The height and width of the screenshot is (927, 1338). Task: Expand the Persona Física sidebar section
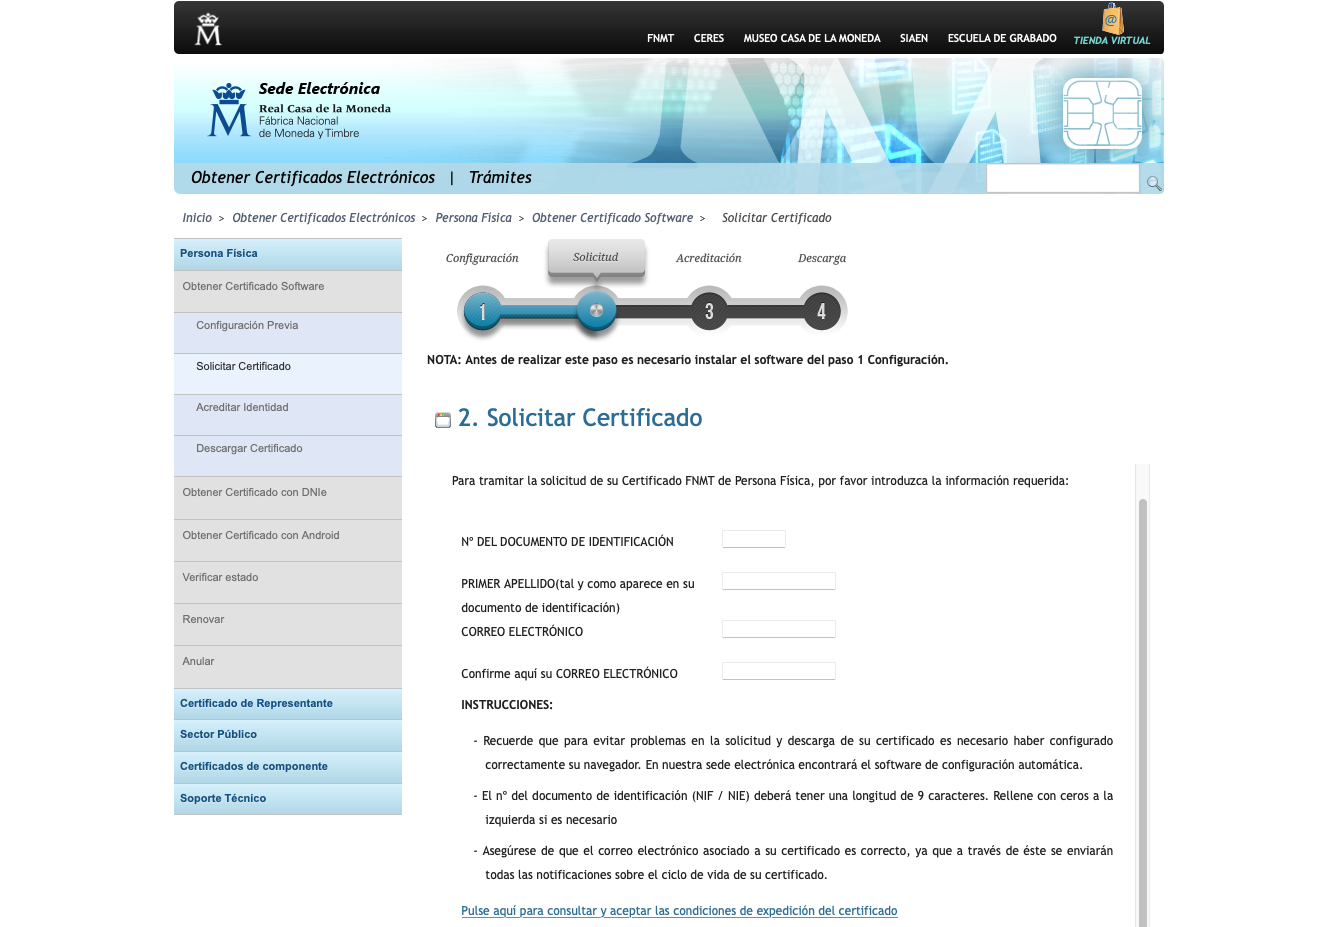coord(288,254)
